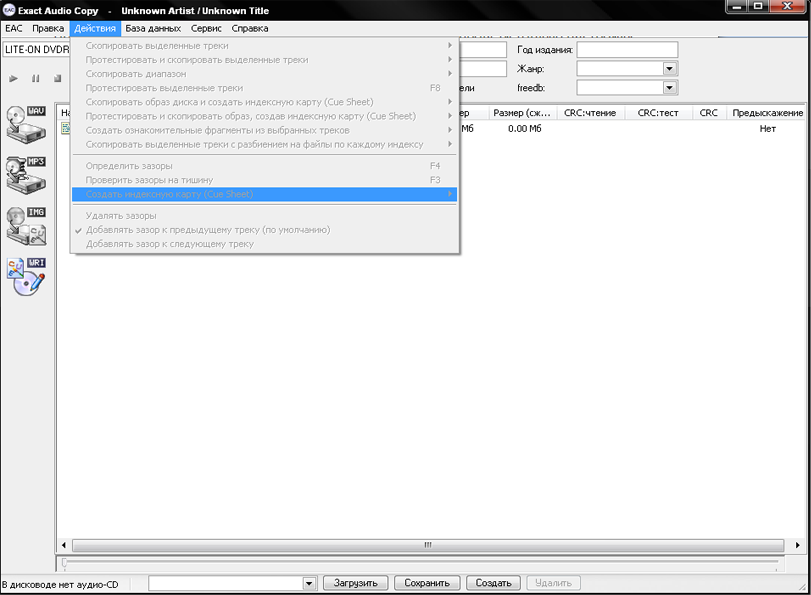Click the Создать button
811x595 pixels.
click(x=493, y=583)
